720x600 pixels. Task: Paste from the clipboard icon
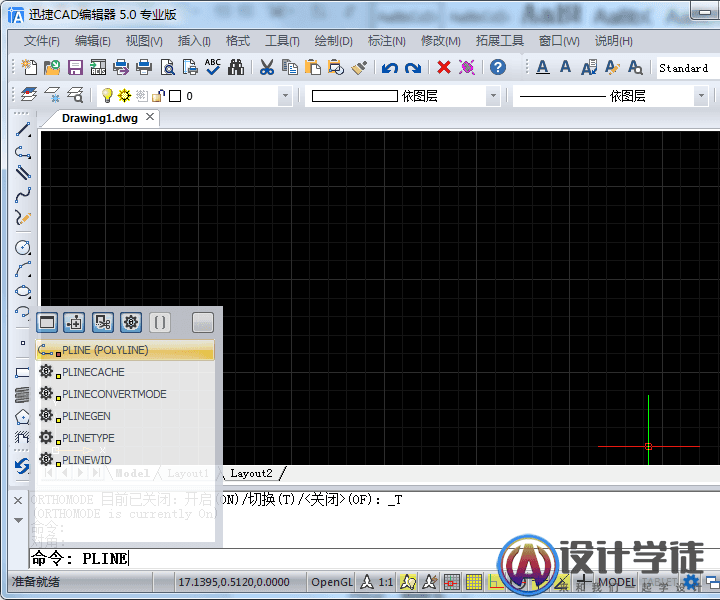tap(313, 67)
